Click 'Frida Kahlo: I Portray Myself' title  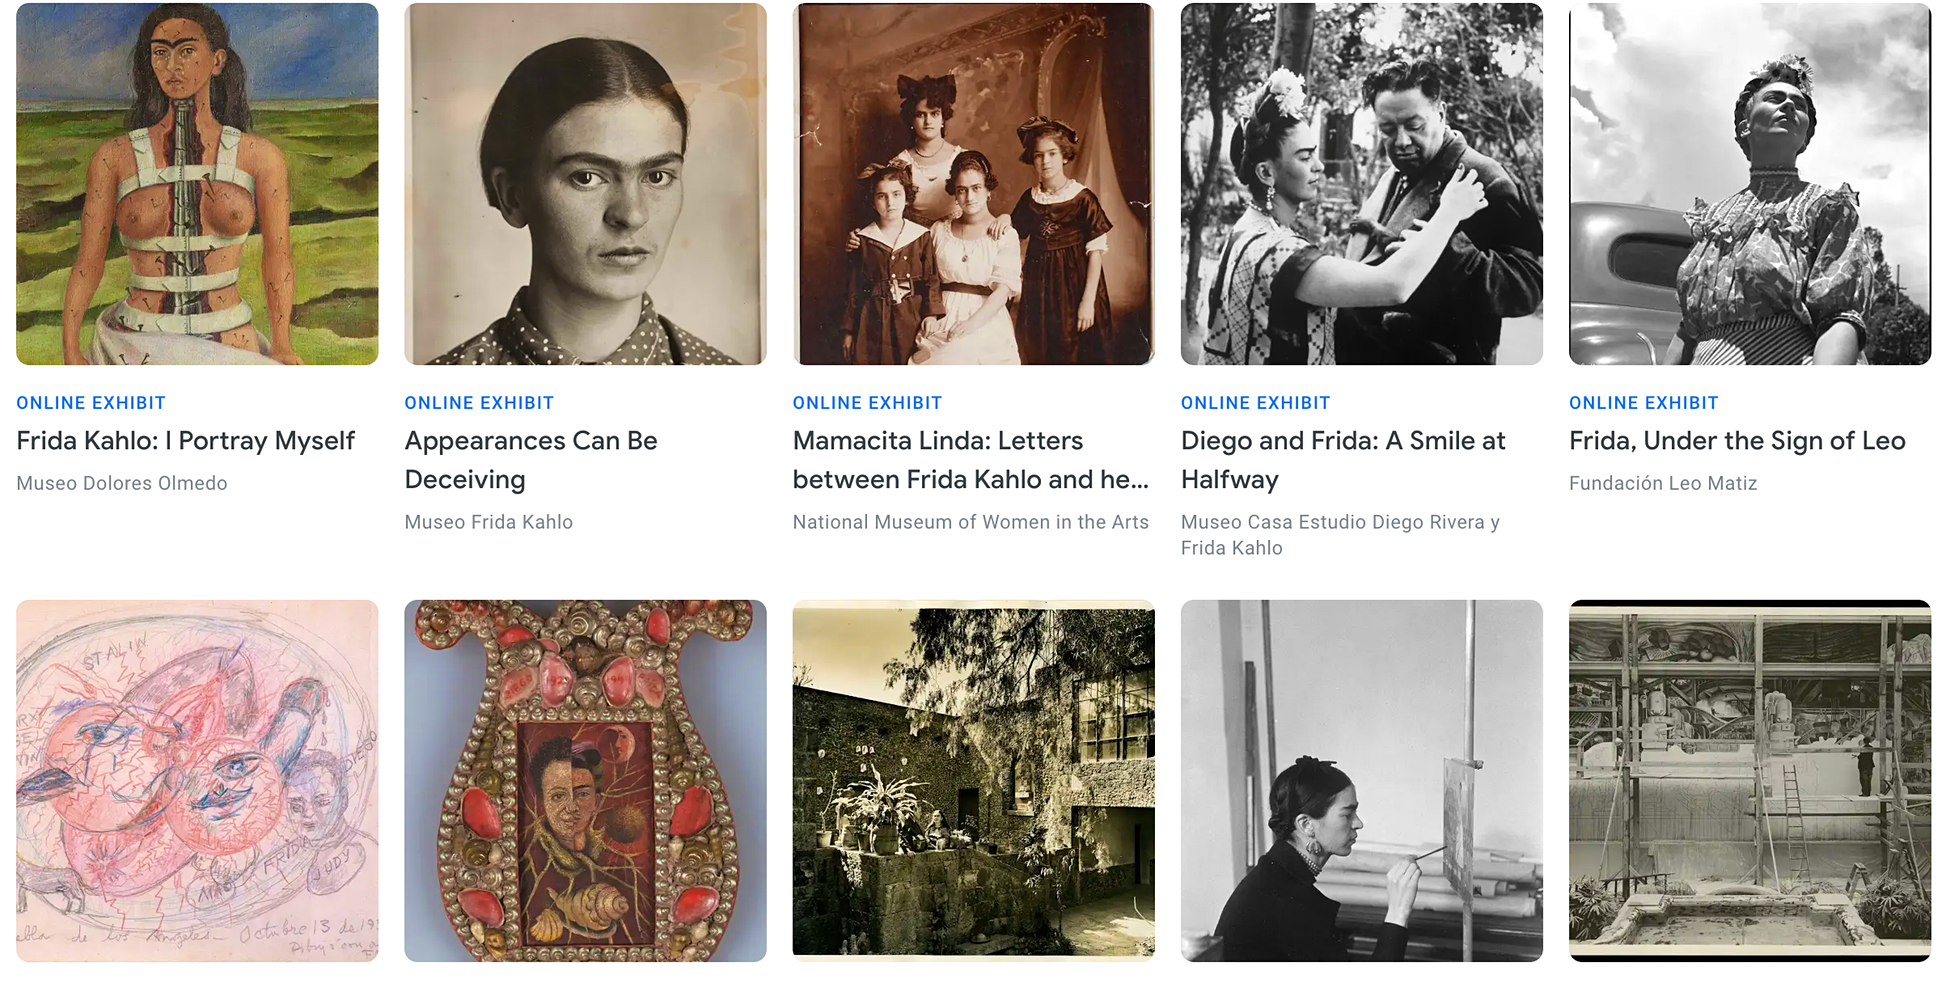(x=186, y=441)
